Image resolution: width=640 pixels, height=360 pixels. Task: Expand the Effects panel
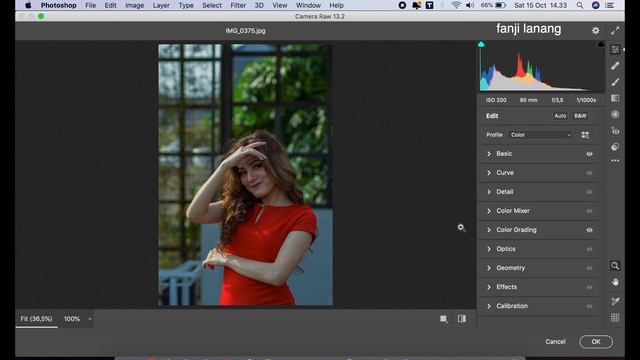point(489,287)
